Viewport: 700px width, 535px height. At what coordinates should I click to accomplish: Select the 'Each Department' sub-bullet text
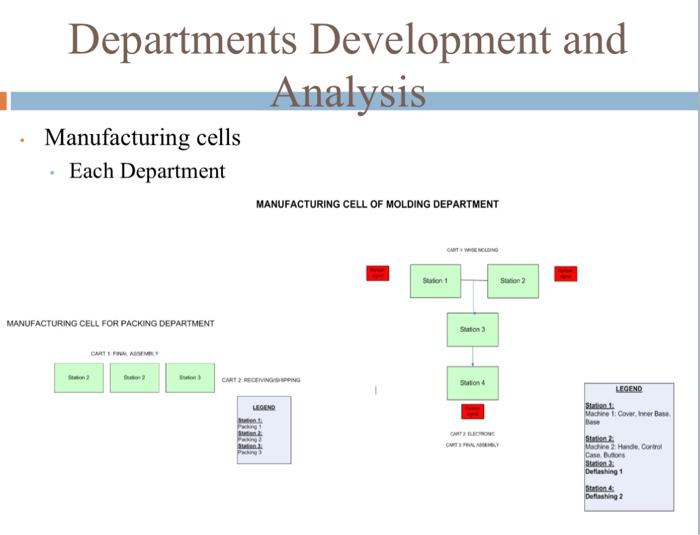pyautogui.click(x=147, y=171)
